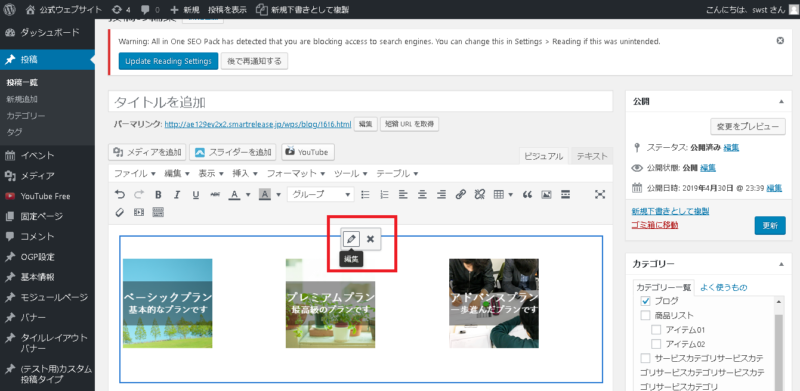Open the ツール menu

tap(351, 174)
